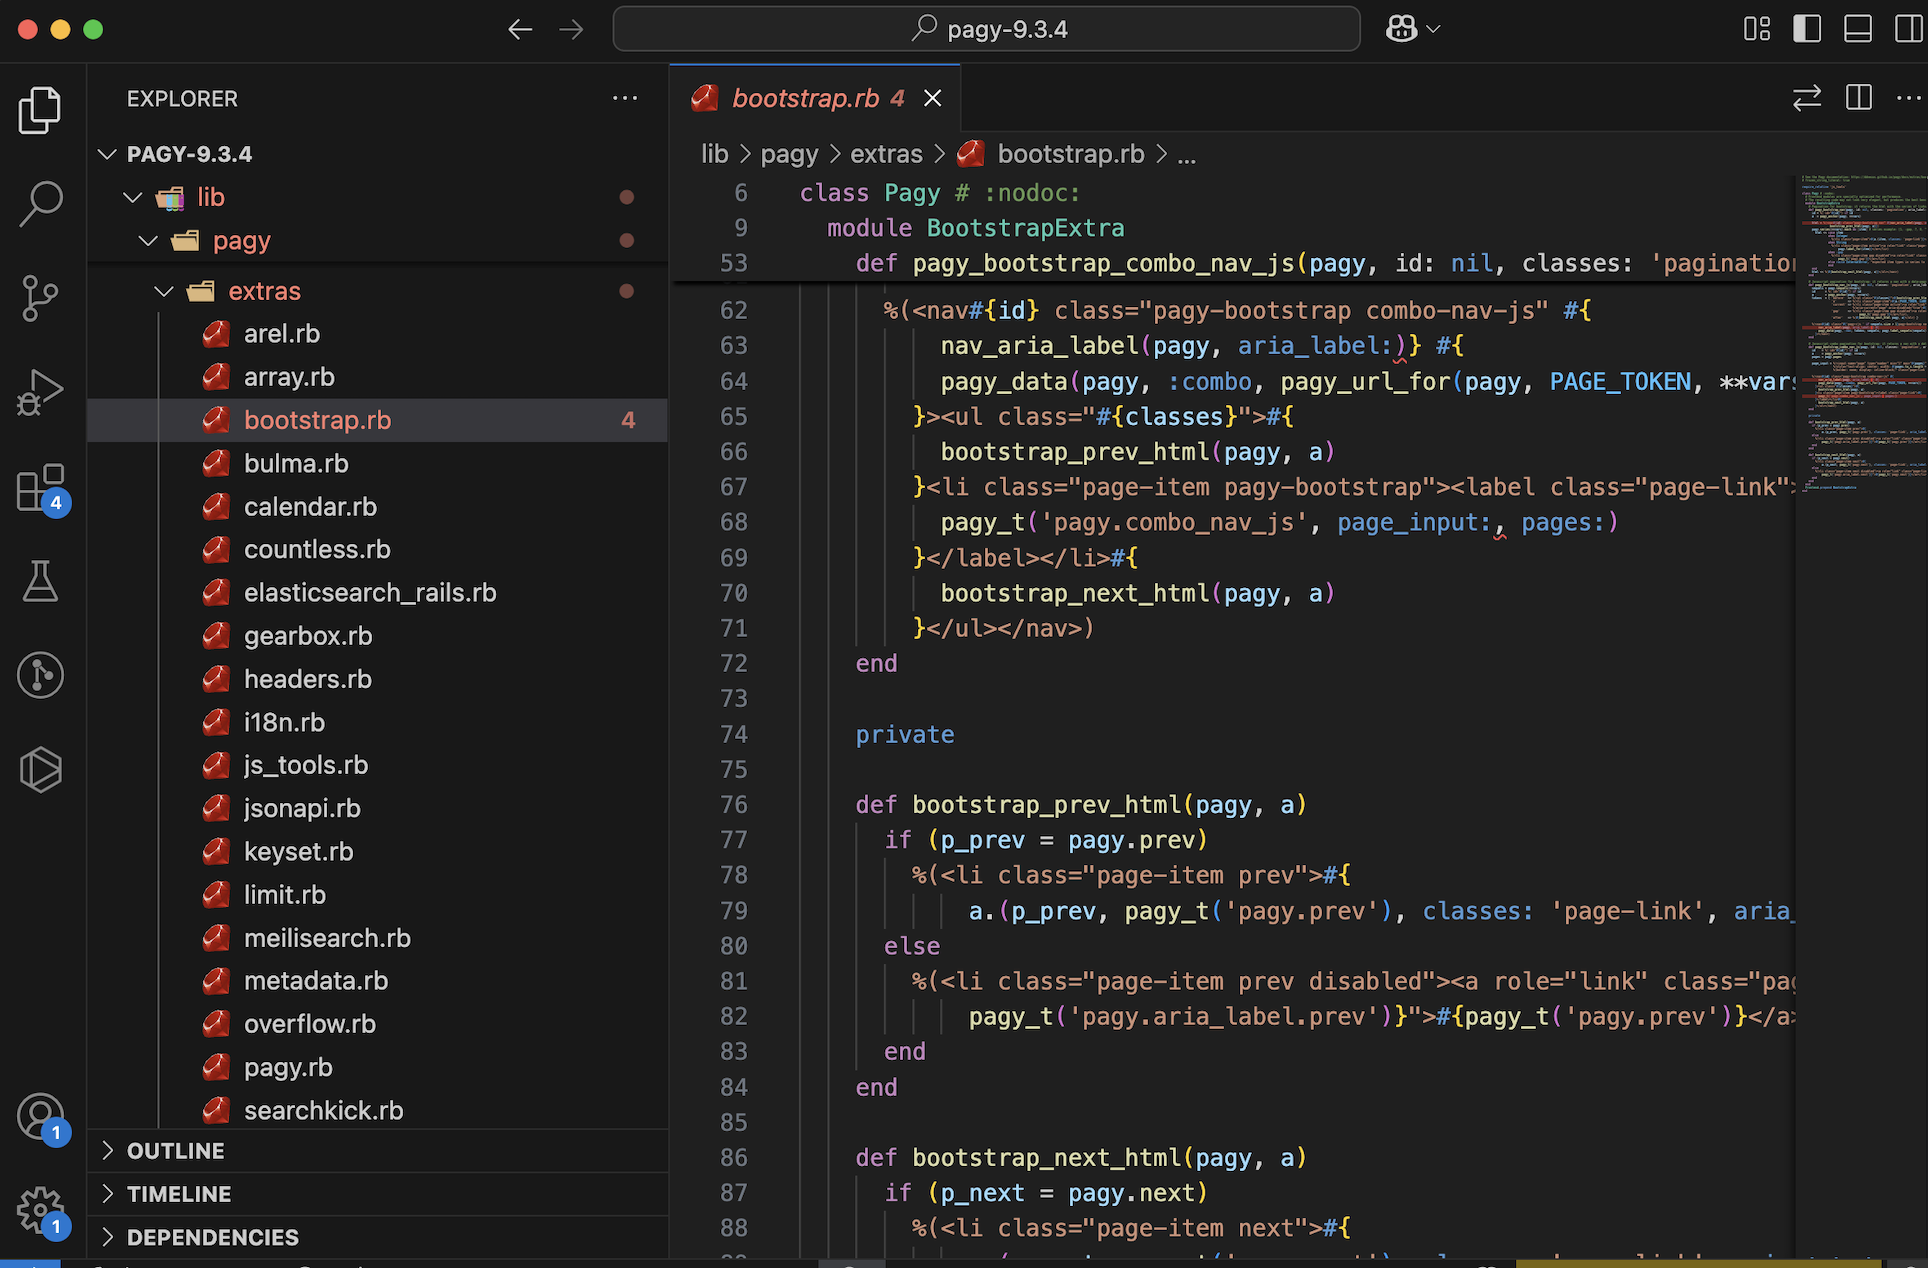Viewport: 1928px width, 1268px height.
Task: Click the Accounts icon in activity bar
Action: pyautogui.click(x=40, y=1115)
